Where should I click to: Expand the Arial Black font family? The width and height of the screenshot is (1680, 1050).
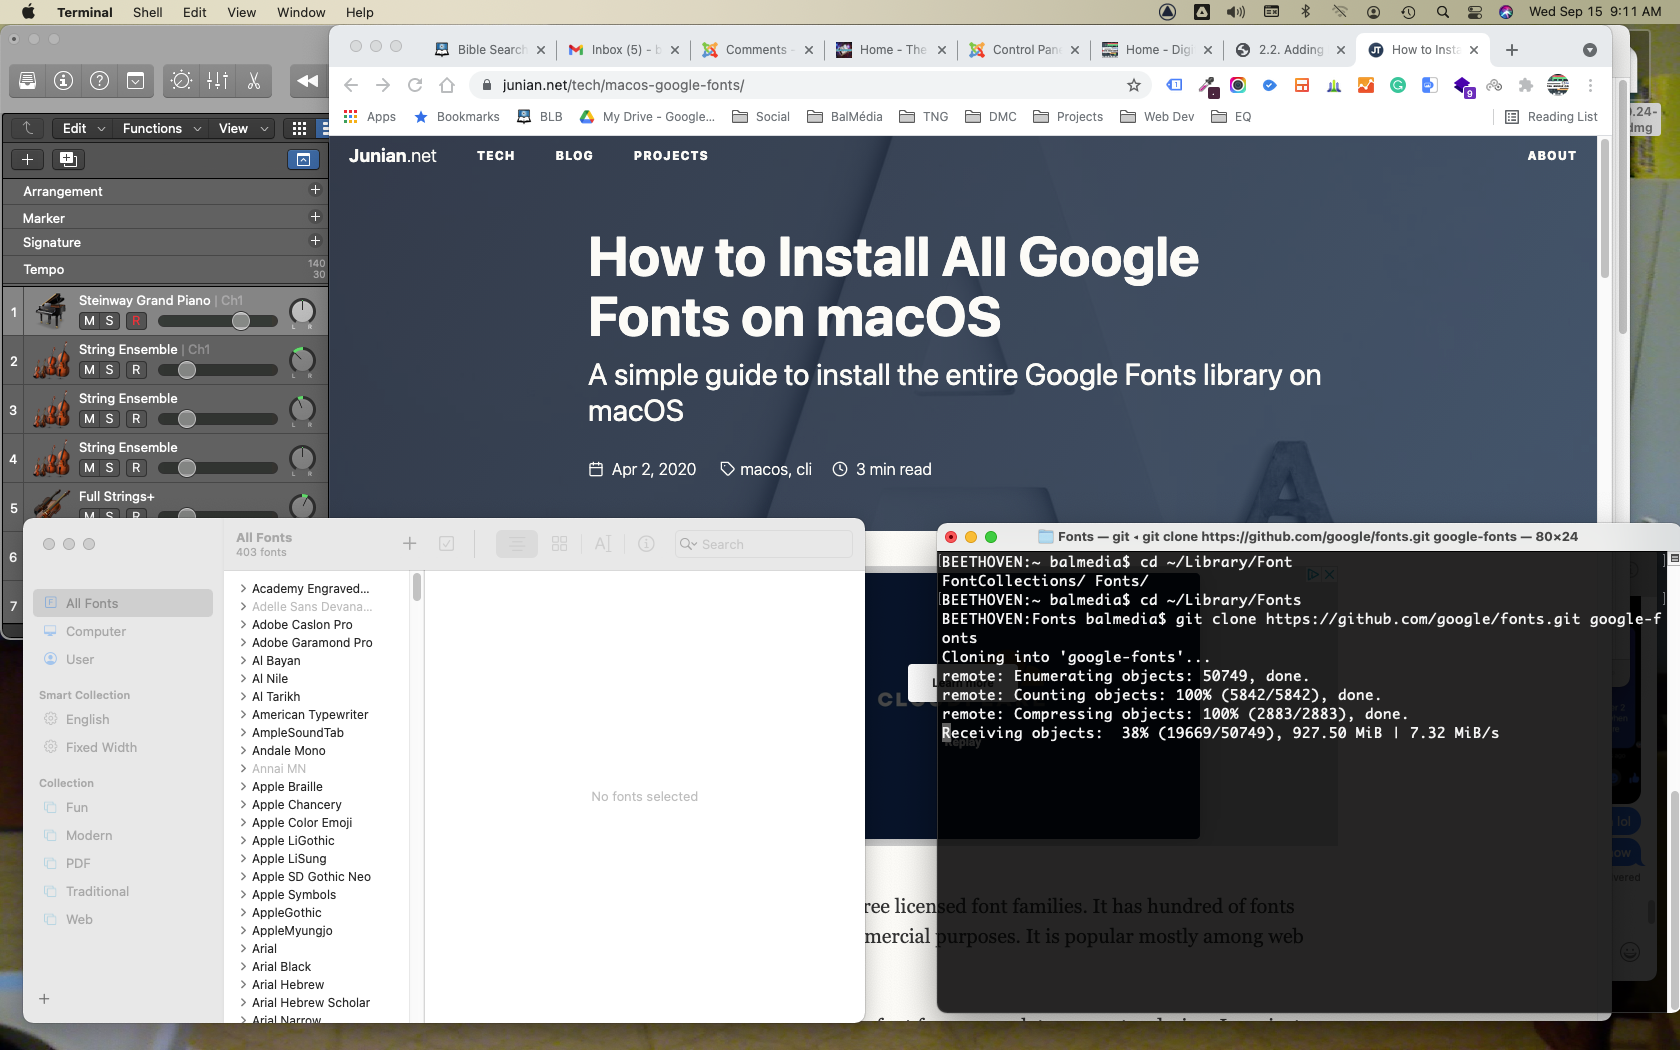pos(243,966)
